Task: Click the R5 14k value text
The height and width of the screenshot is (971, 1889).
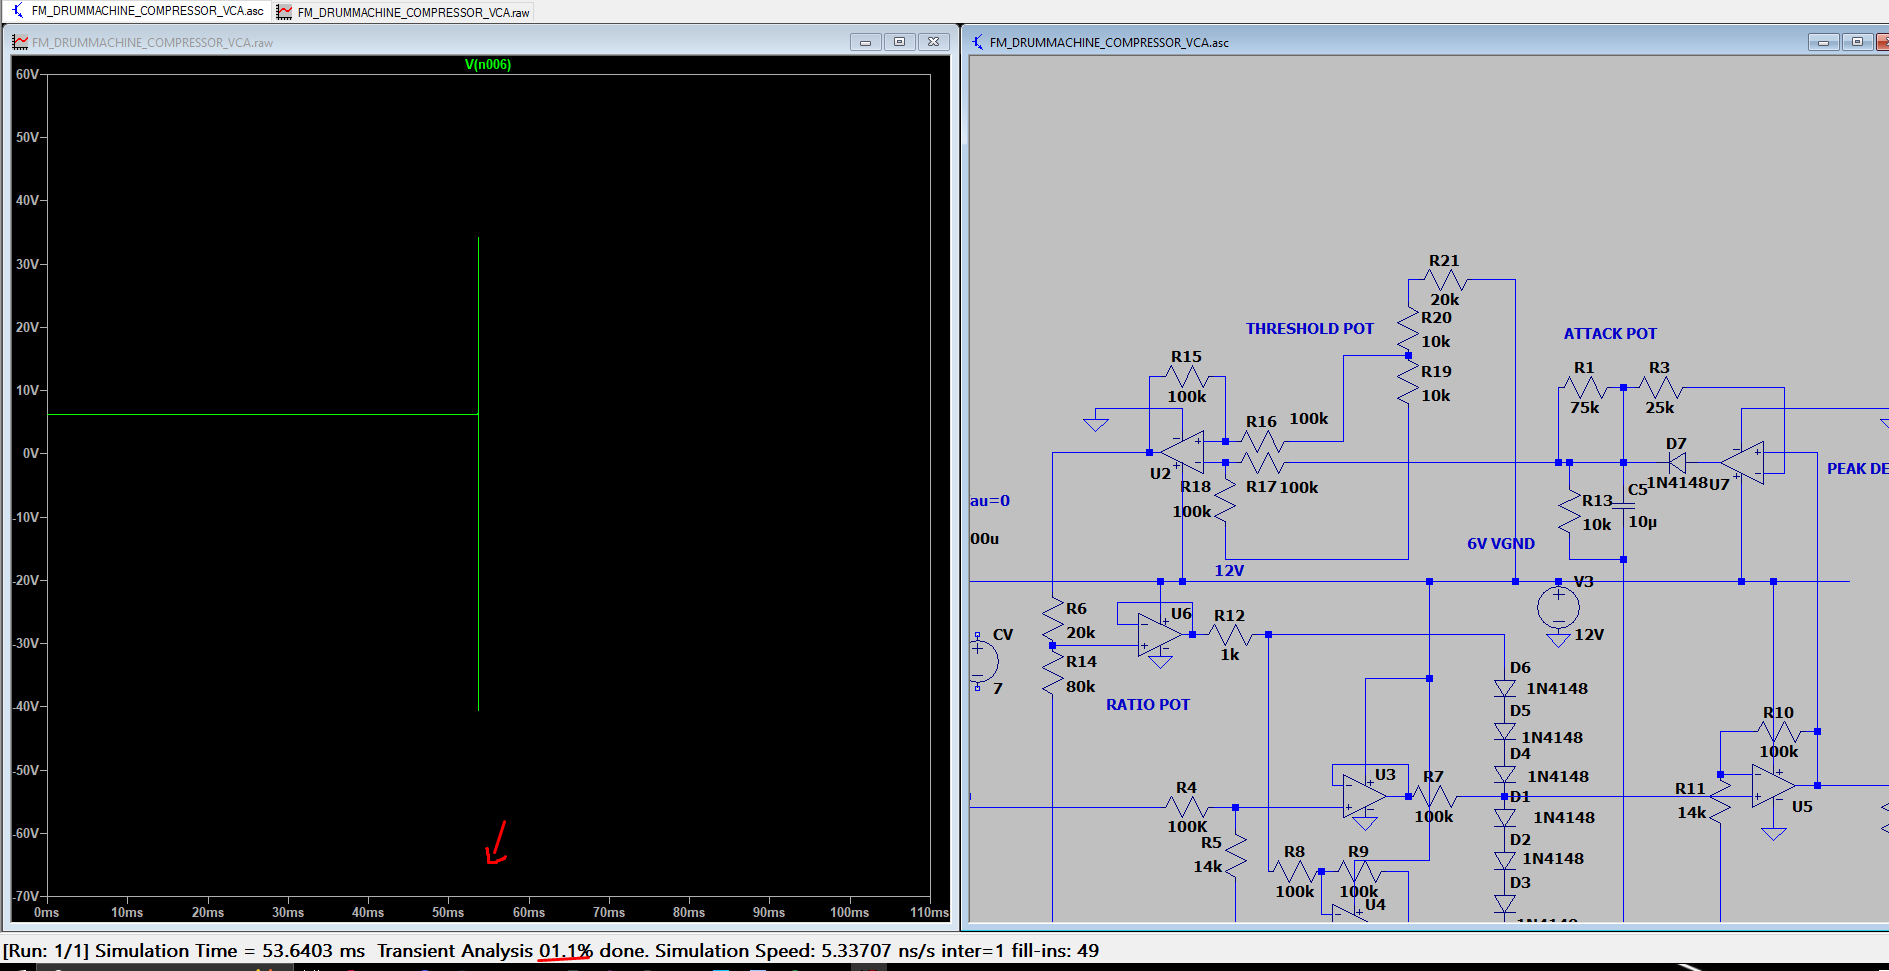Action: point(1208,867)
